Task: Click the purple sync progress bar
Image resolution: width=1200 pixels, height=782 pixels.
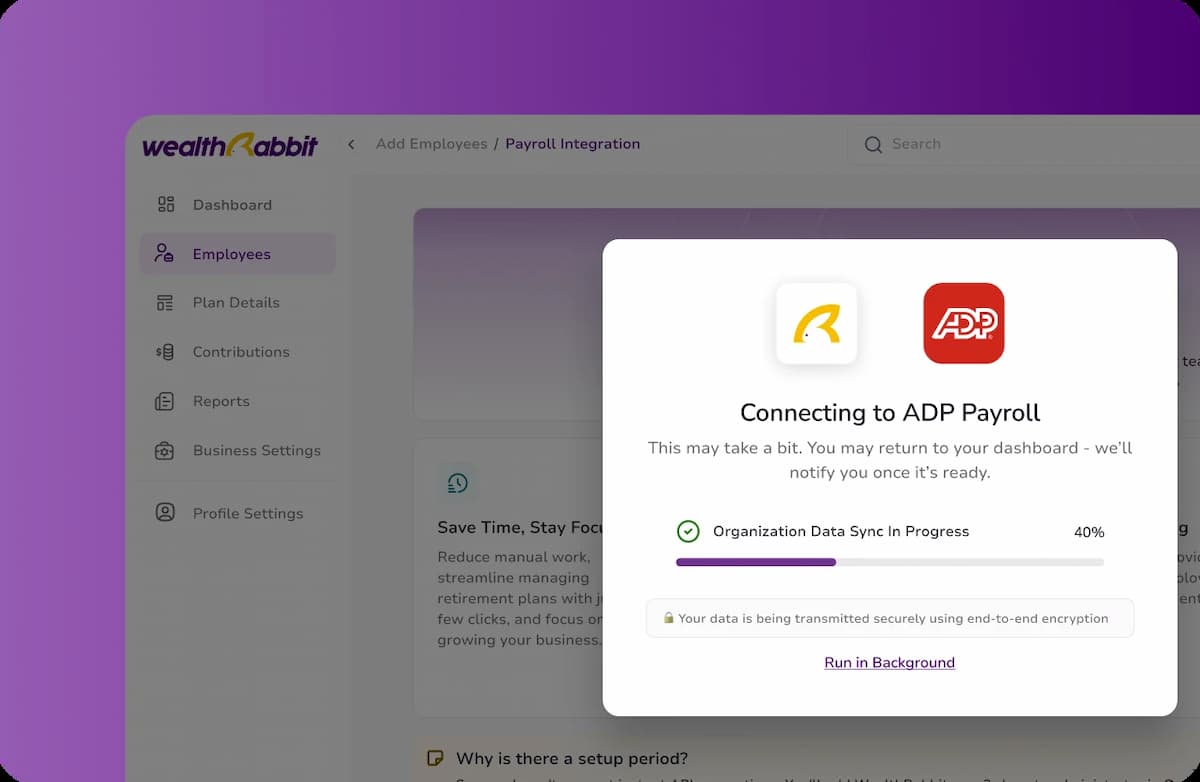Action: click(x=890, y=562)
